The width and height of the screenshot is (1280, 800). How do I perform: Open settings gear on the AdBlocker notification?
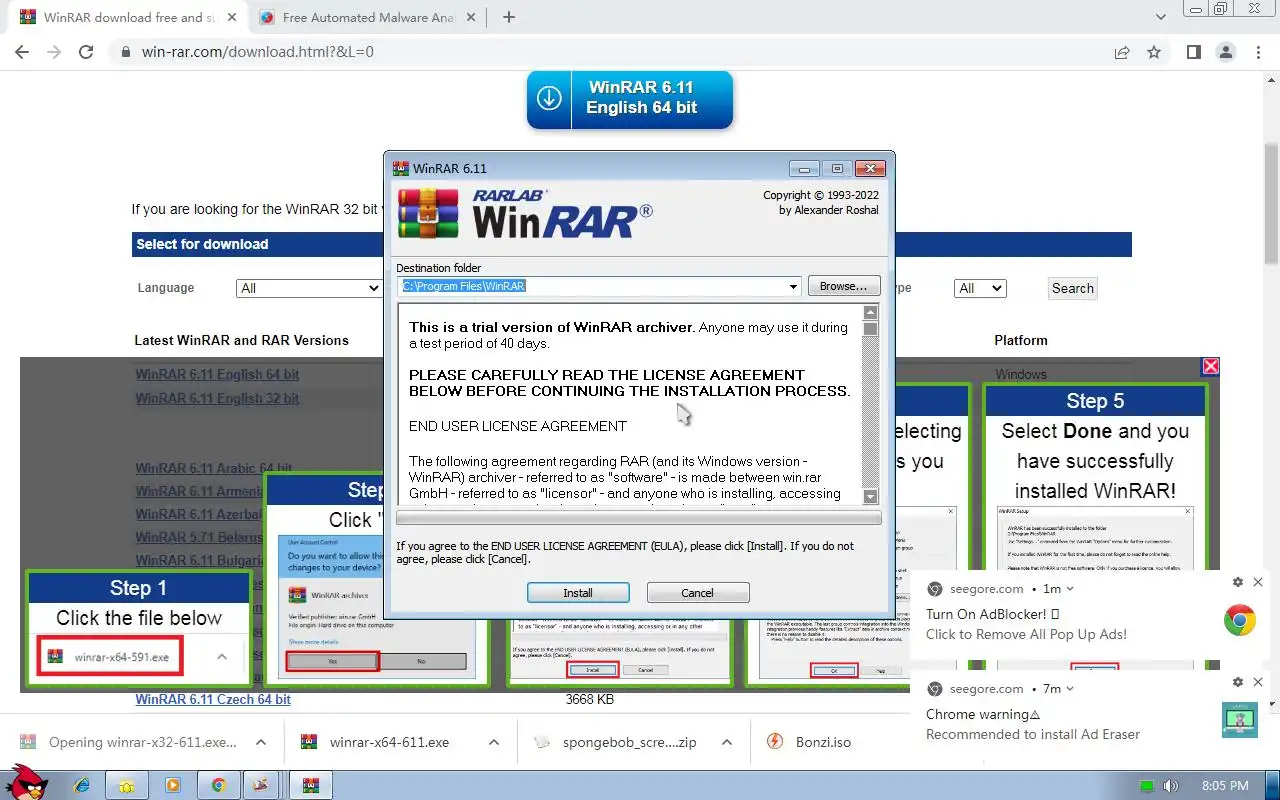pos(1238,582)
